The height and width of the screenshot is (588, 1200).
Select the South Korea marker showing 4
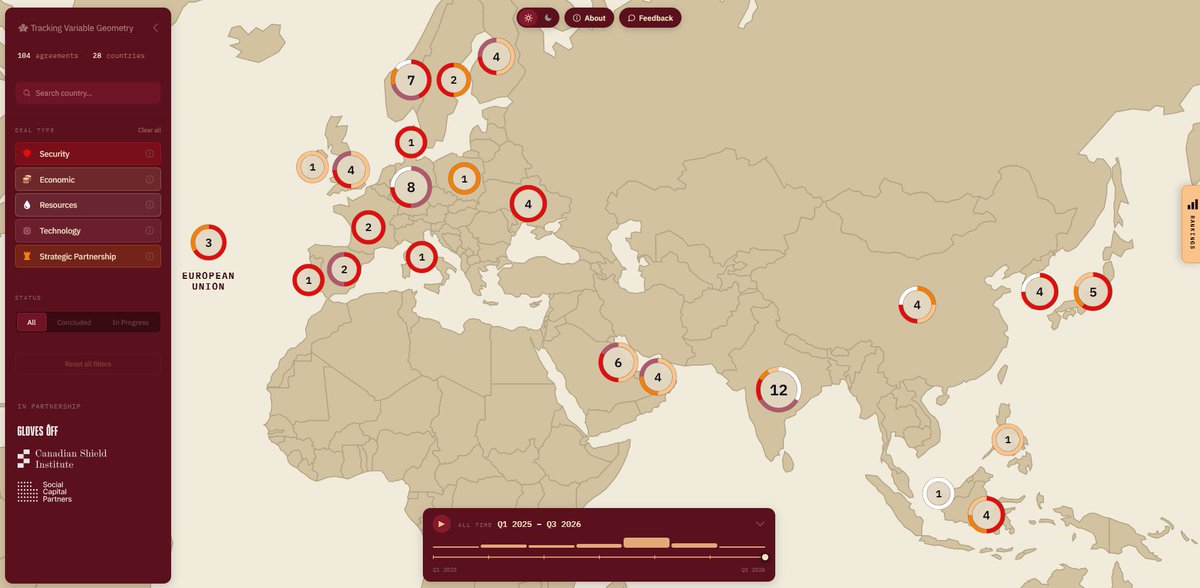[x=1040, y=292]
